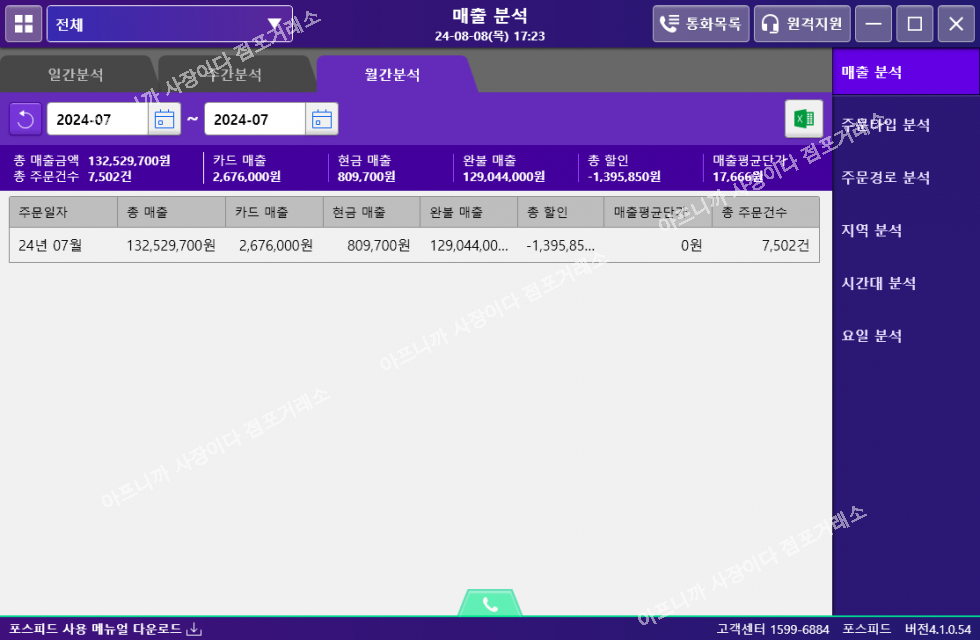Open the 통화목록 call list
The image size is (980, 640).
(701, 23)
